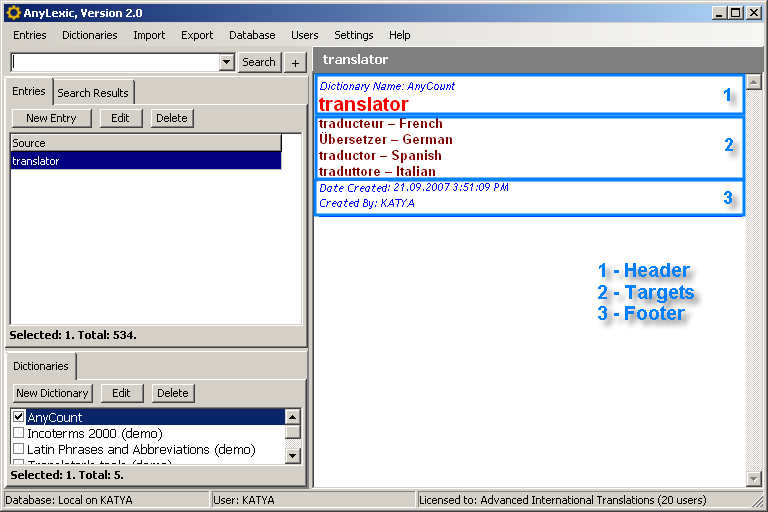This screenshot has height=512, width=768.
Task: Click User: KATYA status bar entry
Action: click(313, 500)
